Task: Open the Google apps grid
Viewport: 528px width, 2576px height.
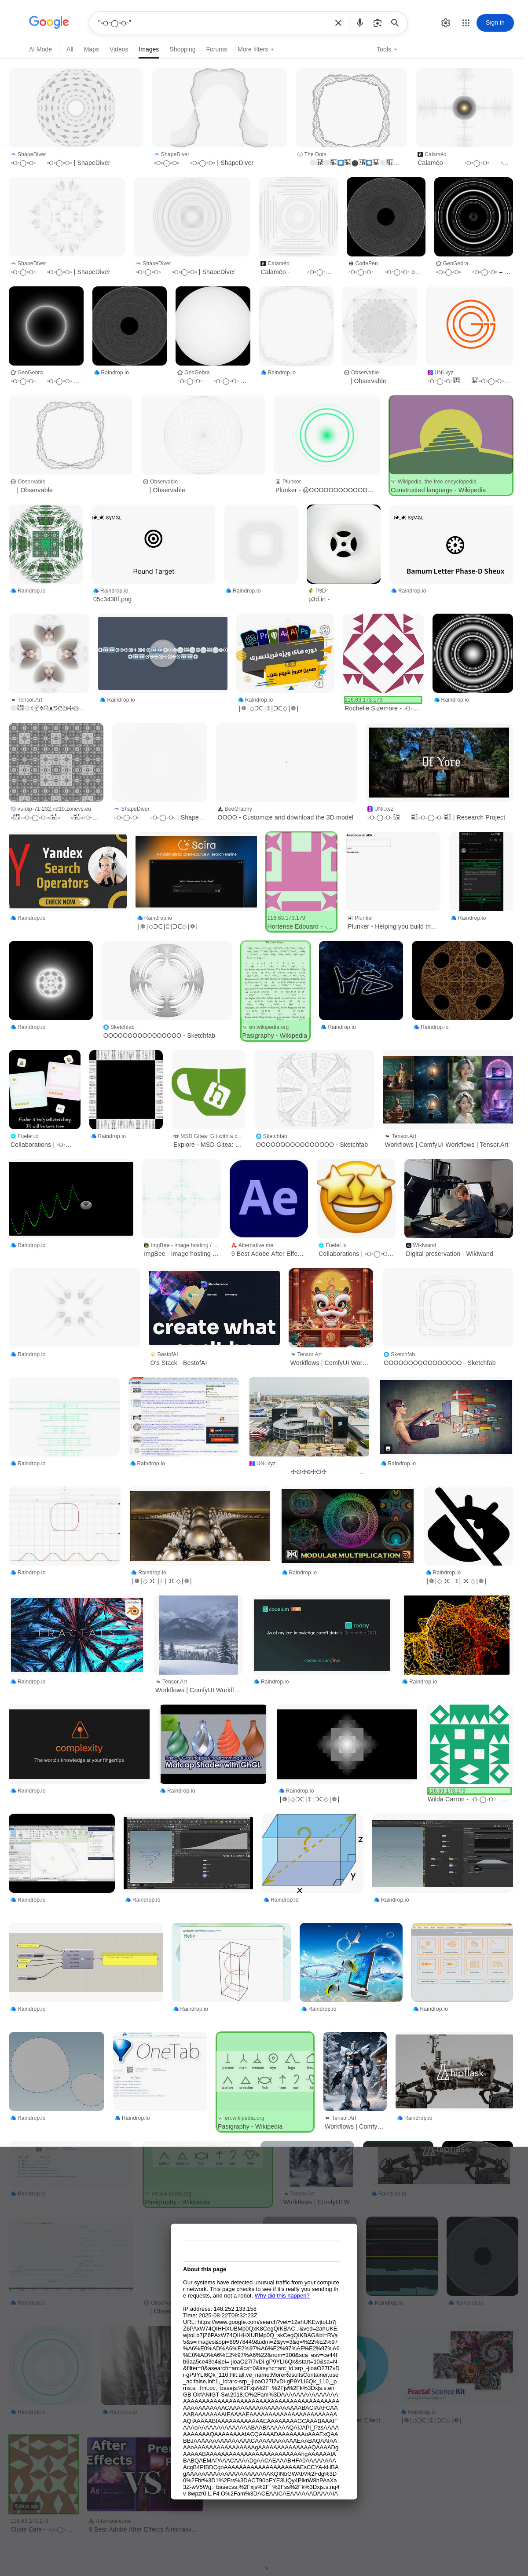Action: click(465, 22)
